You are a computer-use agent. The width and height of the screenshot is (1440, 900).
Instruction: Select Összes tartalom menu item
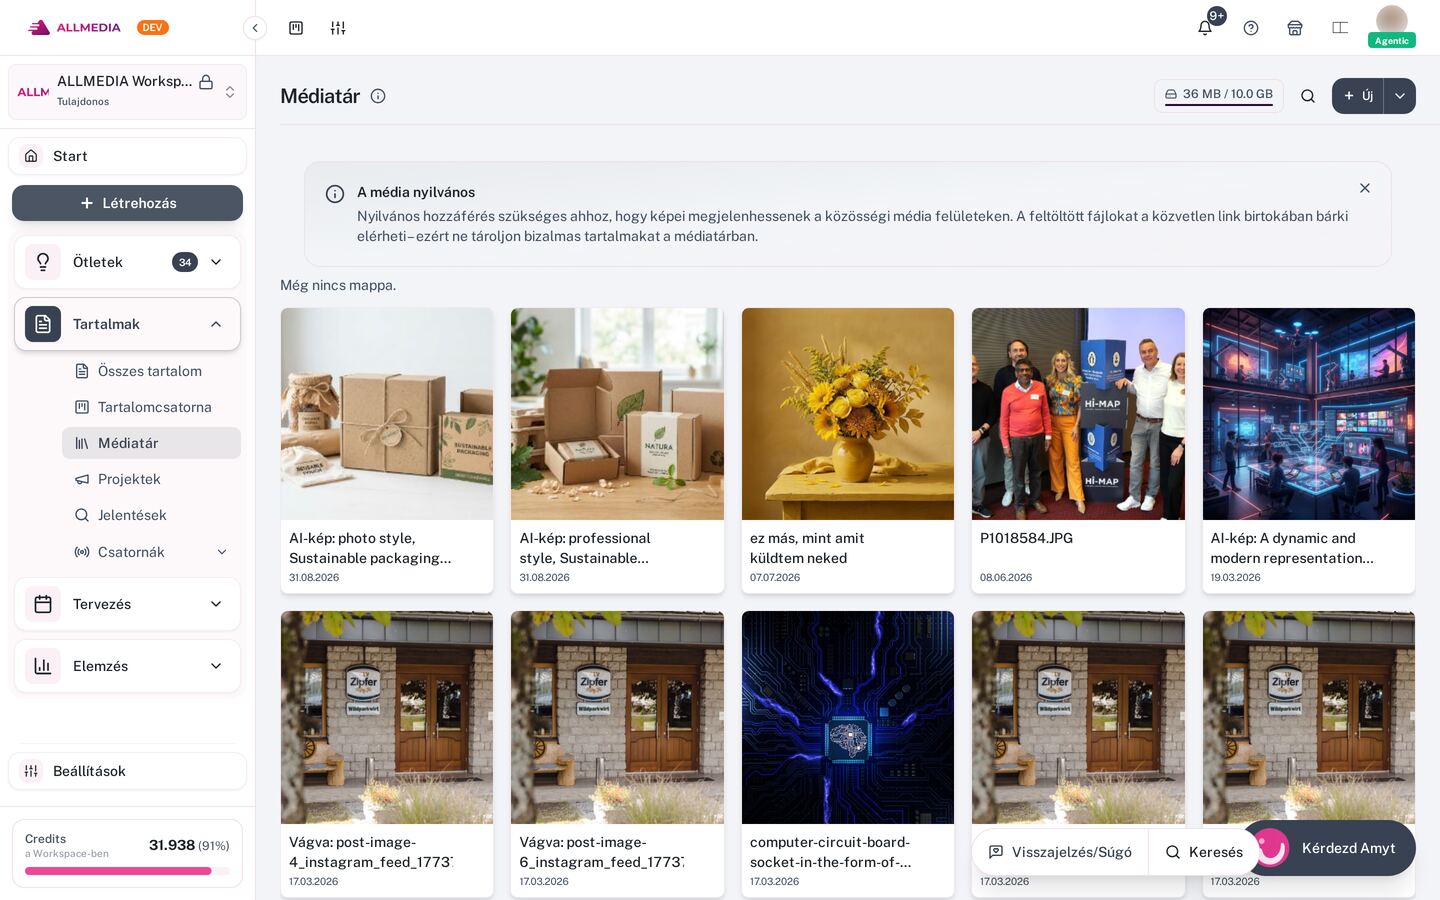pos(151,371)
